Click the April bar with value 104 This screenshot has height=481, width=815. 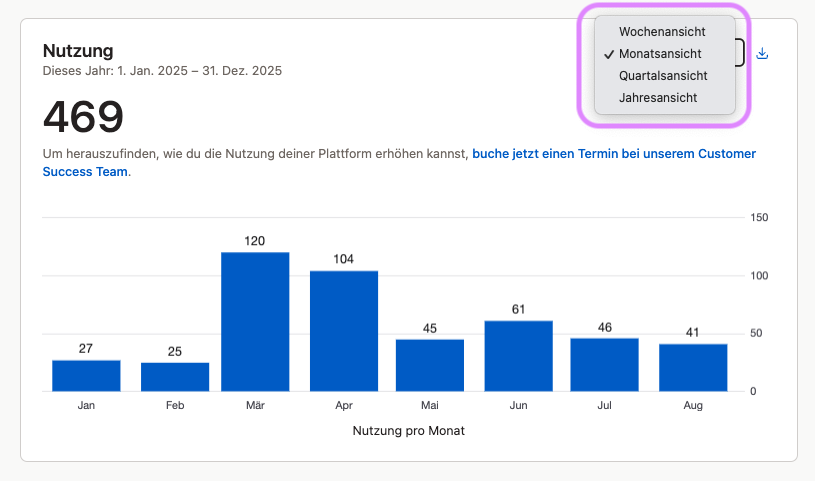pyautogui.click(x=344, y=330)
